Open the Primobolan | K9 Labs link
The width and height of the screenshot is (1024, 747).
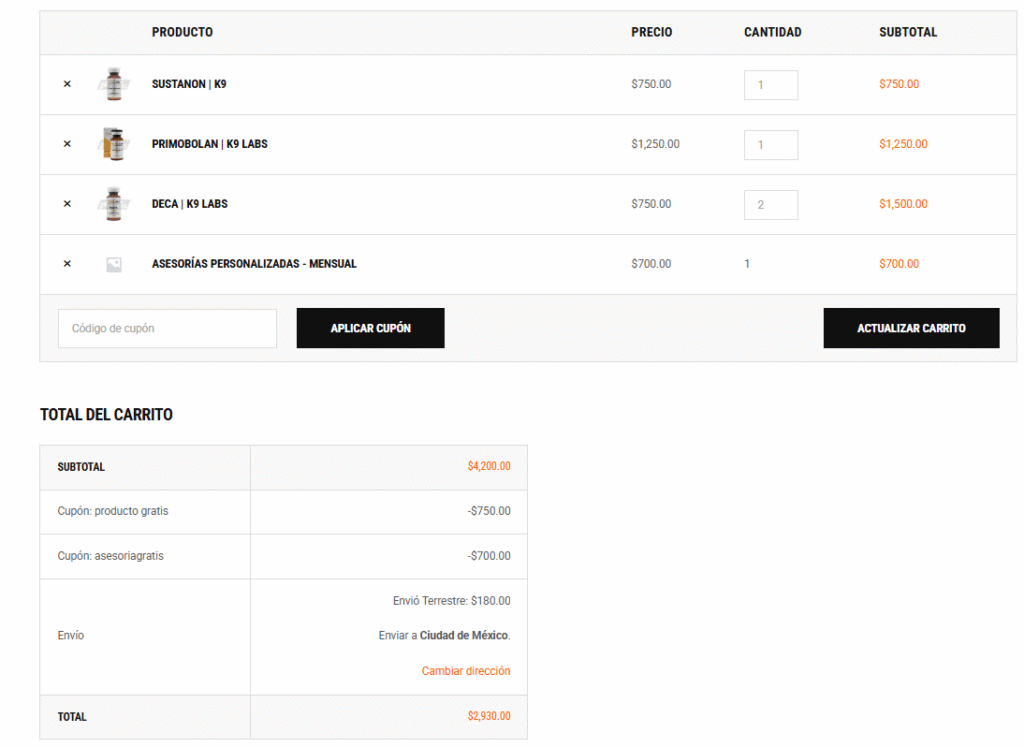tap(209, 144)
